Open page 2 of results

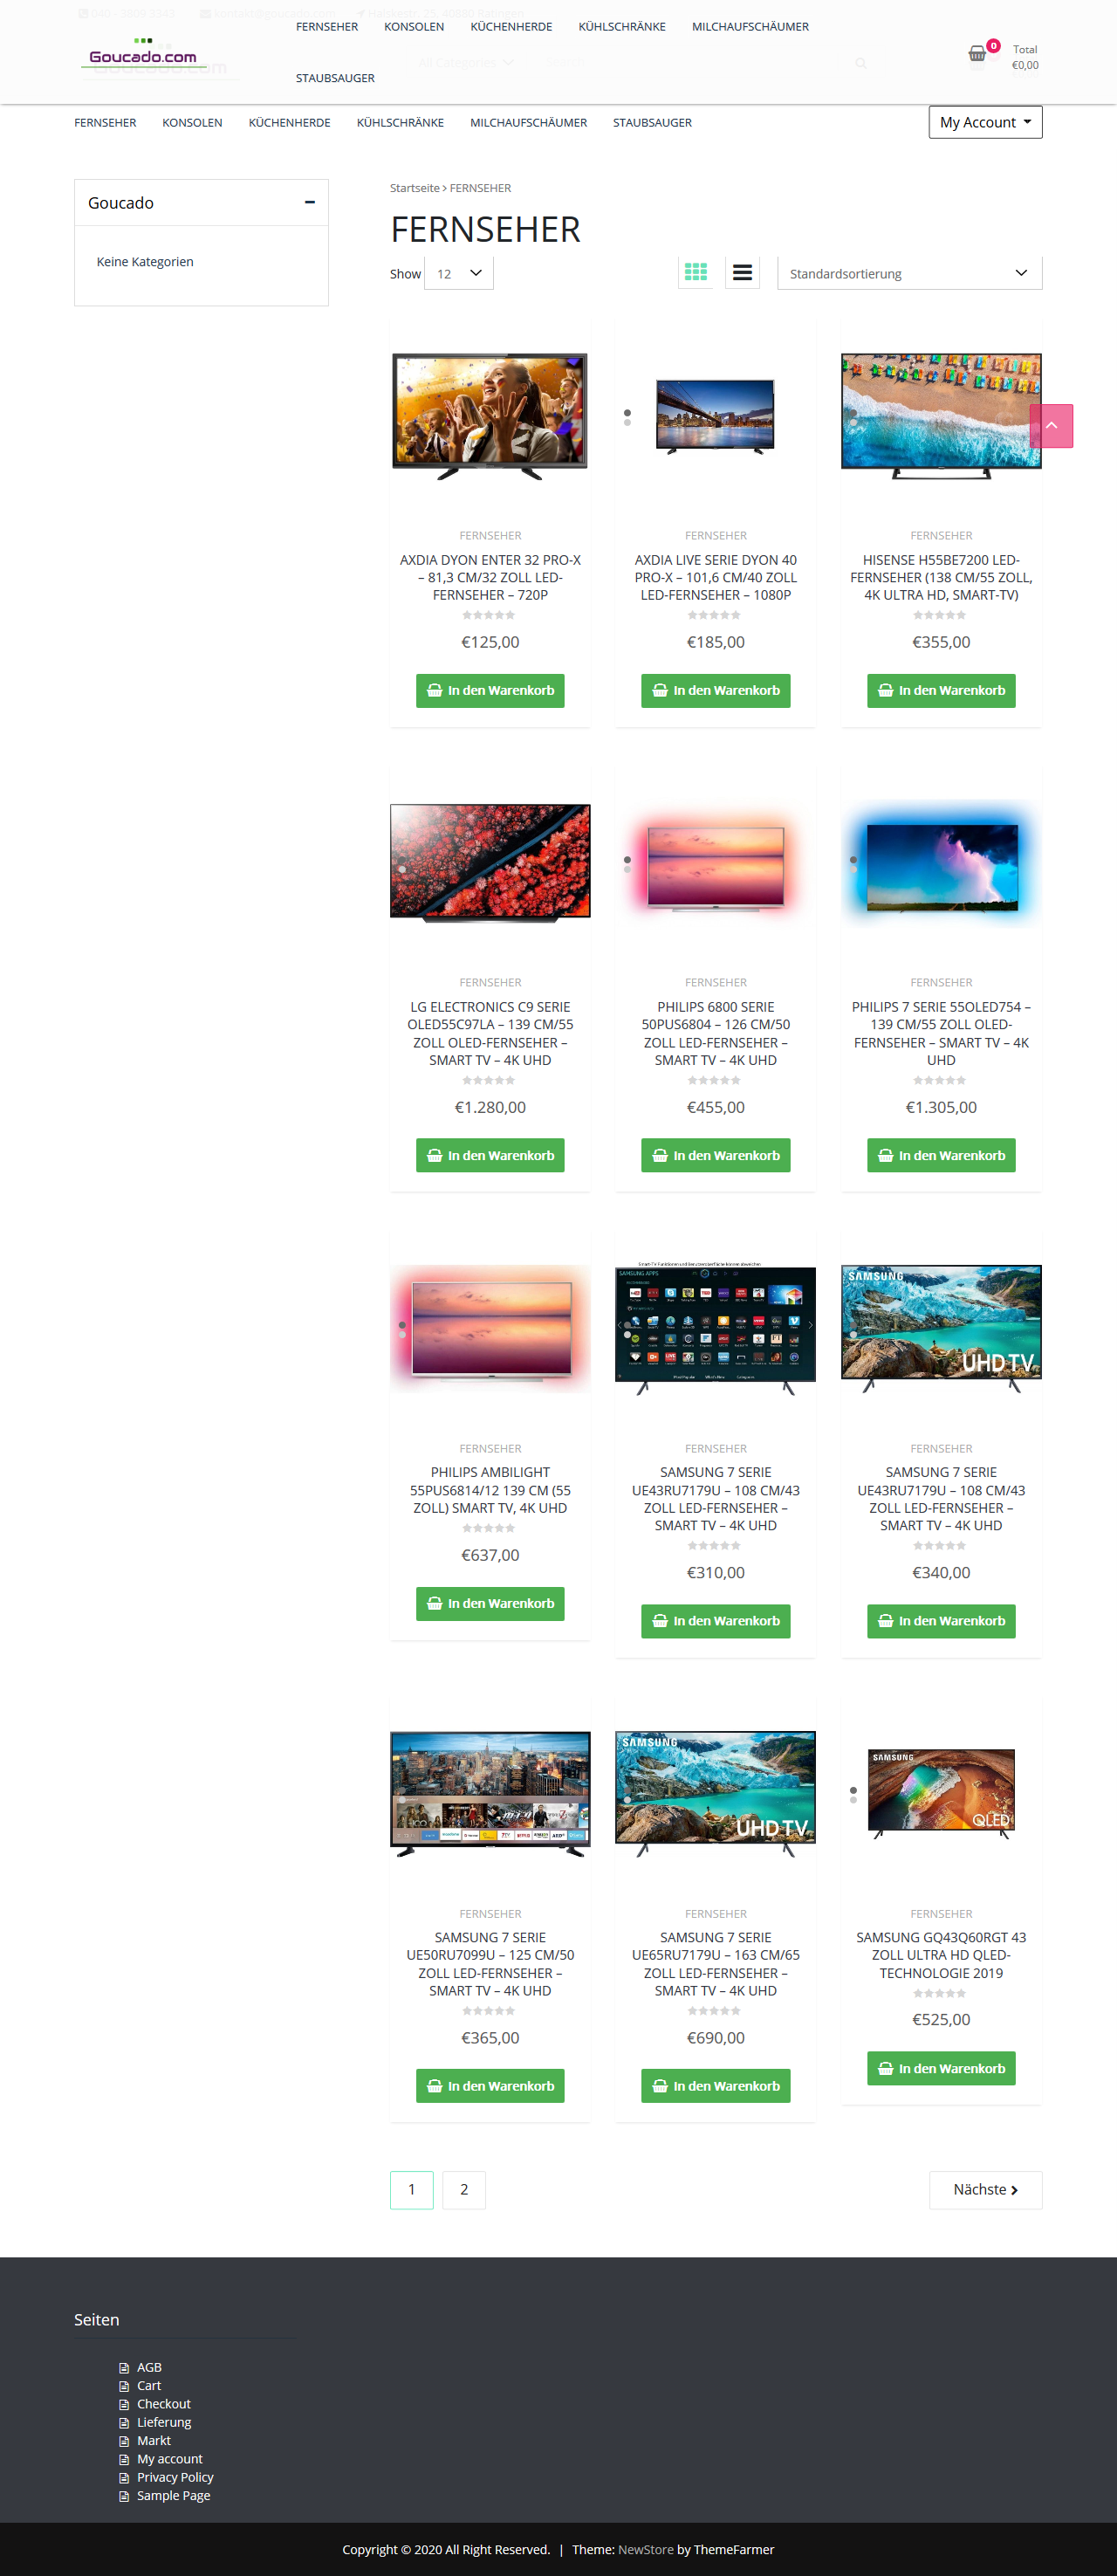pyautogui.click(x=463, y=2189)
